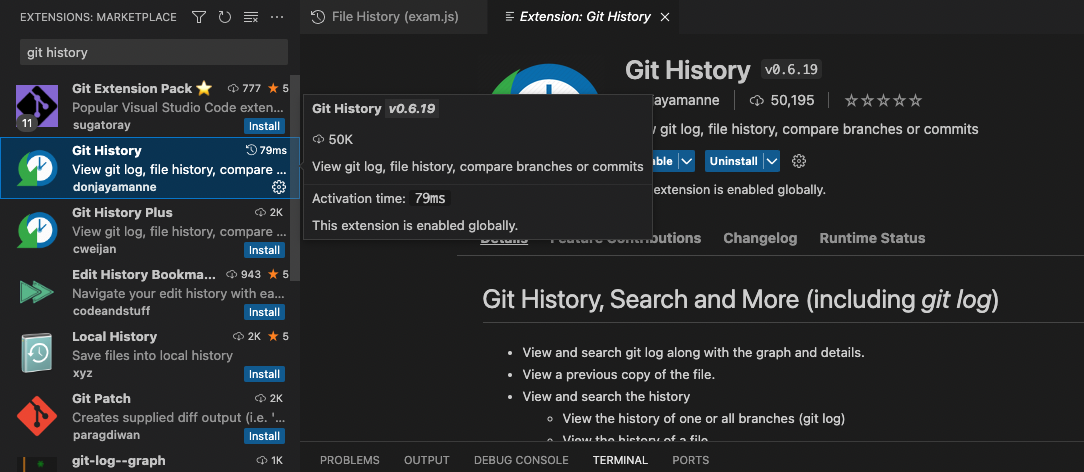Click the 777 download count on Git Extension Pack
This screenshot has width=1084, height=472.
point(244,88)
